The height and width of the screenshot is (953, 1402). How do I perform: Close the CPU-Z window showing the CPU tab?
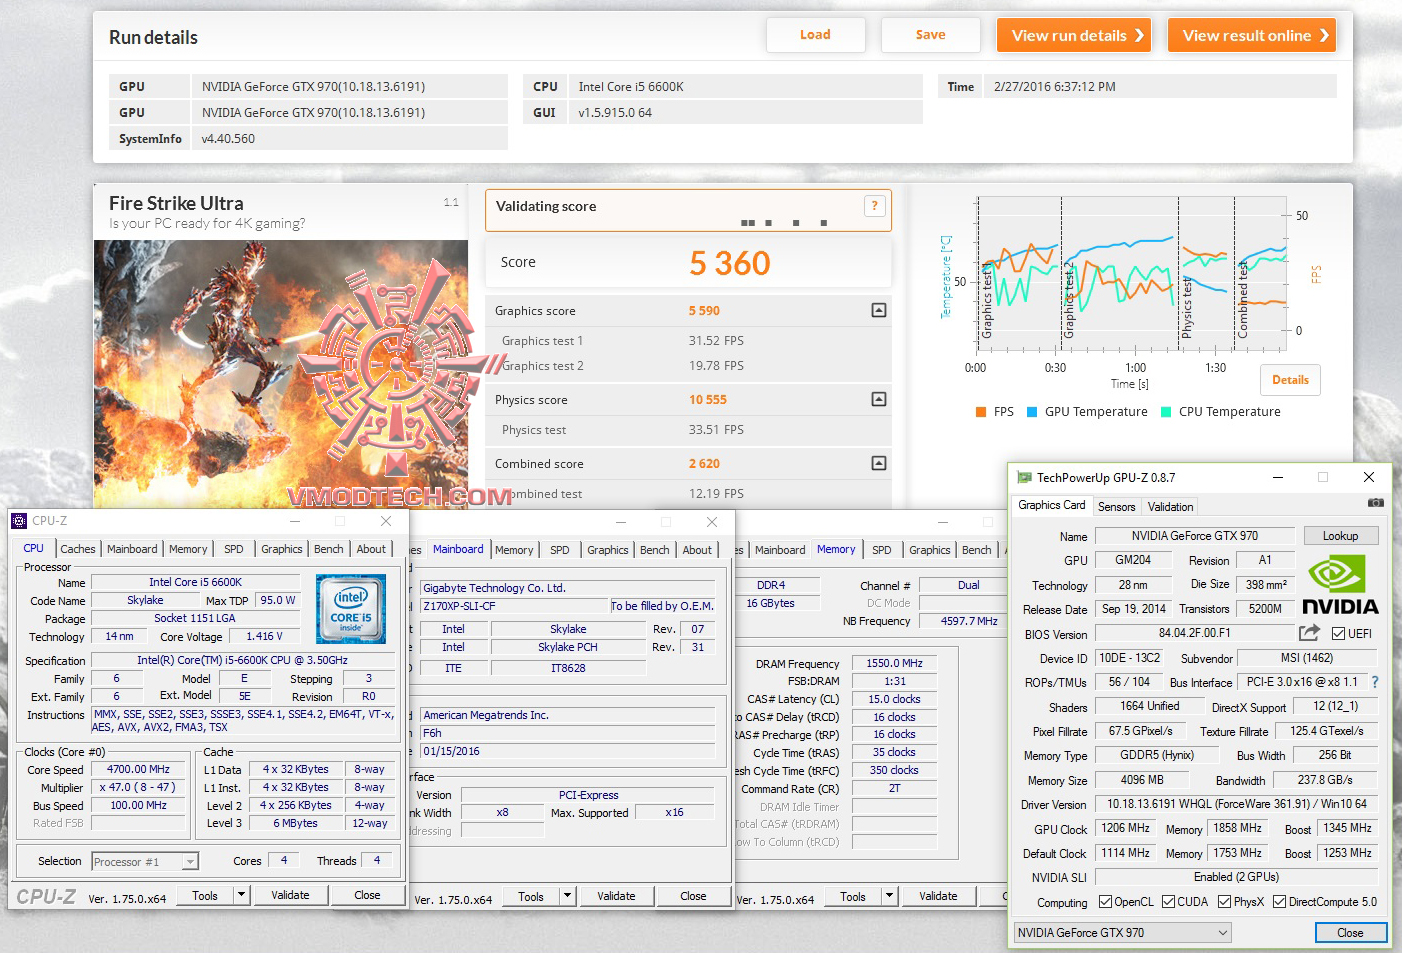pyautogui.click(x=386, y=521)
